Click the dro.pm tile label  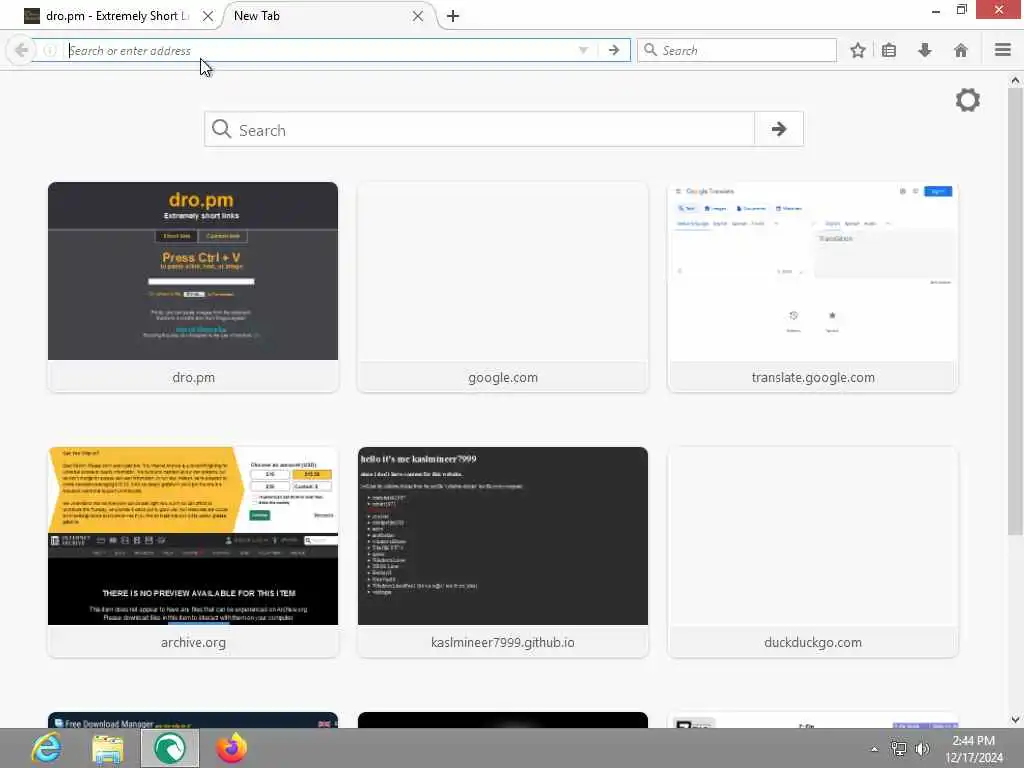[x=193, y=377]
